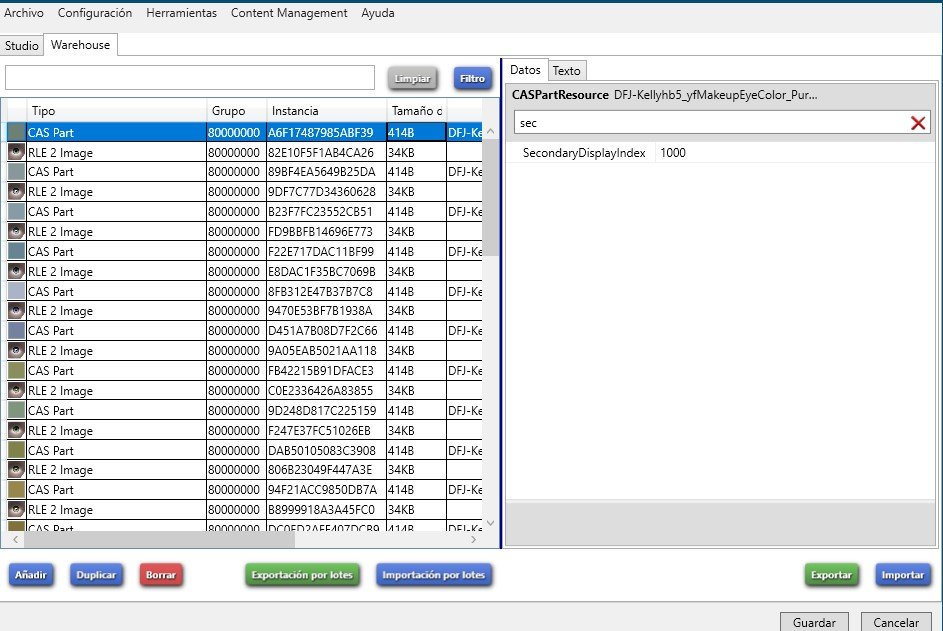Screen dimensions: 943x631
Task: Click eye thumbnail for row F247E37FC51026EB
Action: [16, 431]
